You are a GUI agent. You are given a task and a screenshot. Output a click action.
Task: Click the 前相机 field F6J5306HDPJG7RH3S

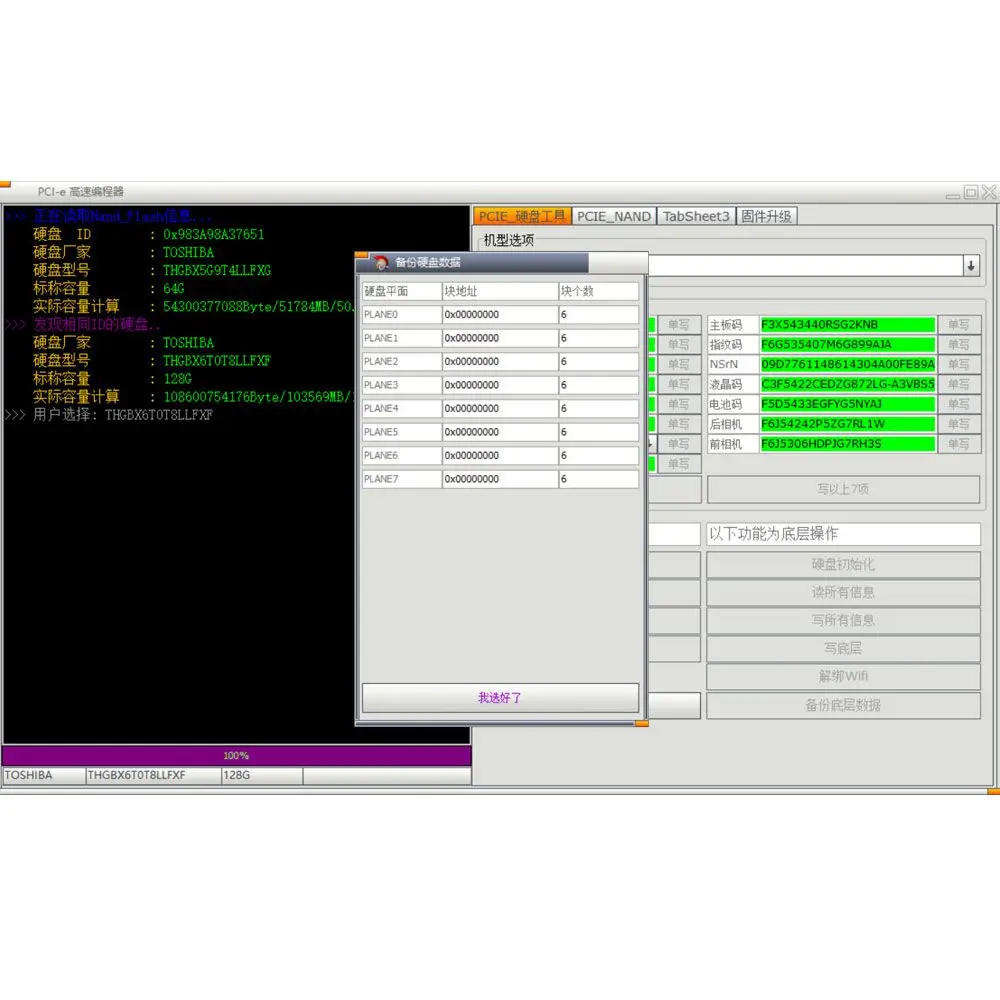(x=848, y=444)
